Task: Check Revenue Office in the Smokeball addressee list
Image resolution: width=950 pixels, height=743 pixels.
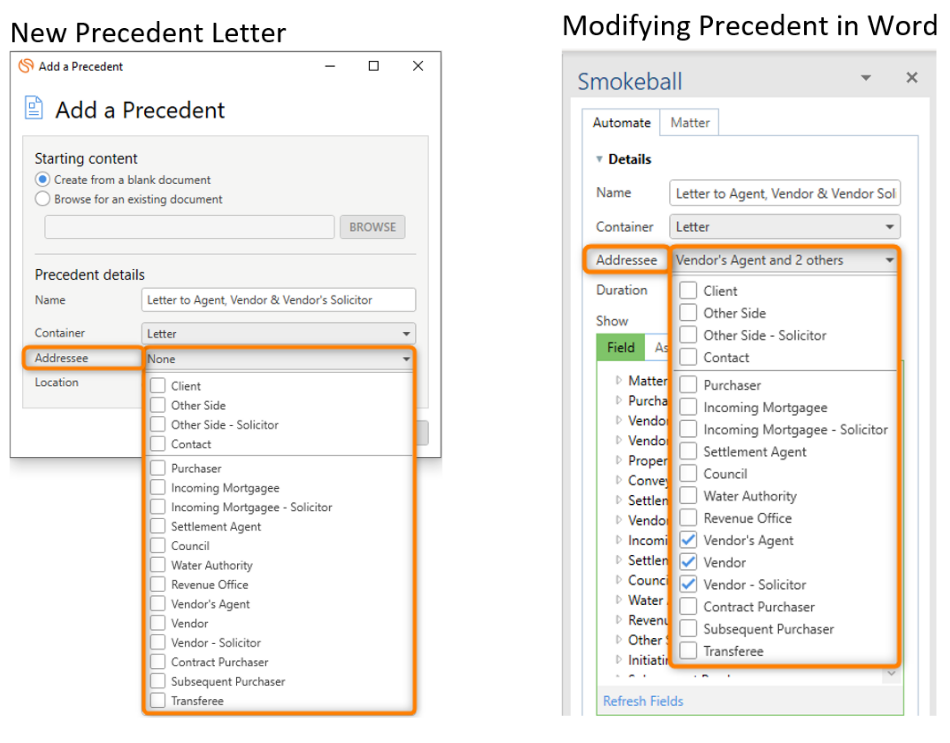Action: coord(688,518)
